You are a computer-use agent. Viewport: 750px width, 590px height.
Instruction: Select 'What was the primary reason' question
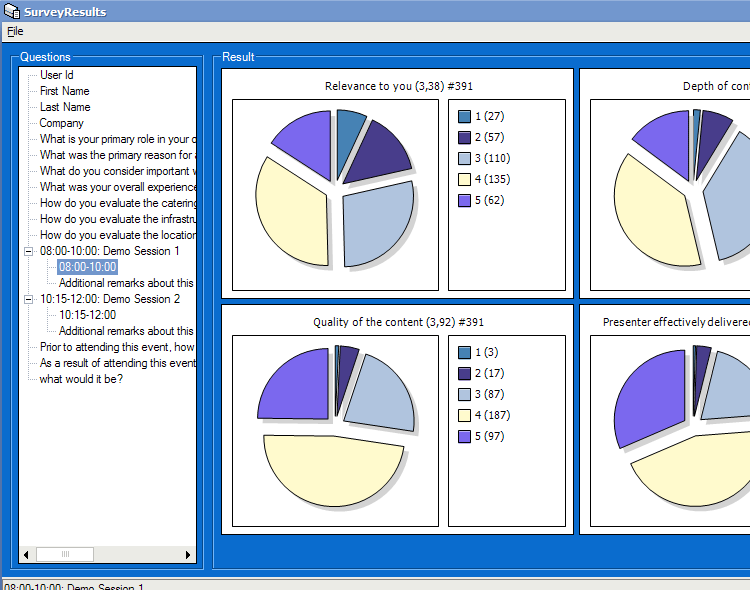pyautogui.click(x=118, y=155)
